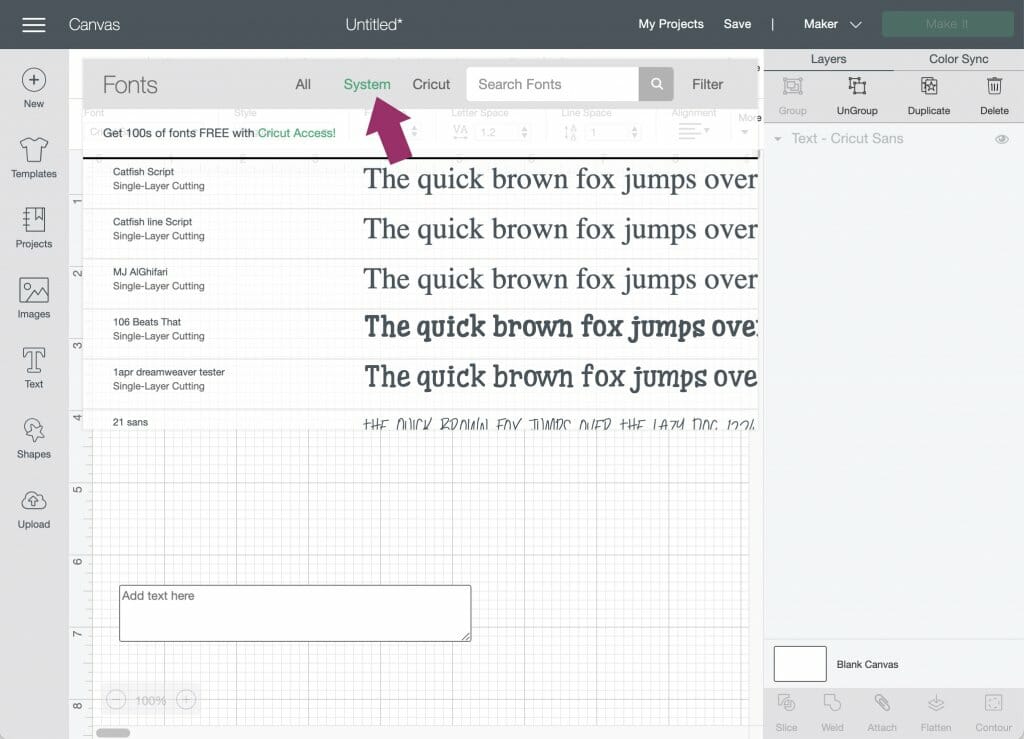Save the current project

coord(737,23)
